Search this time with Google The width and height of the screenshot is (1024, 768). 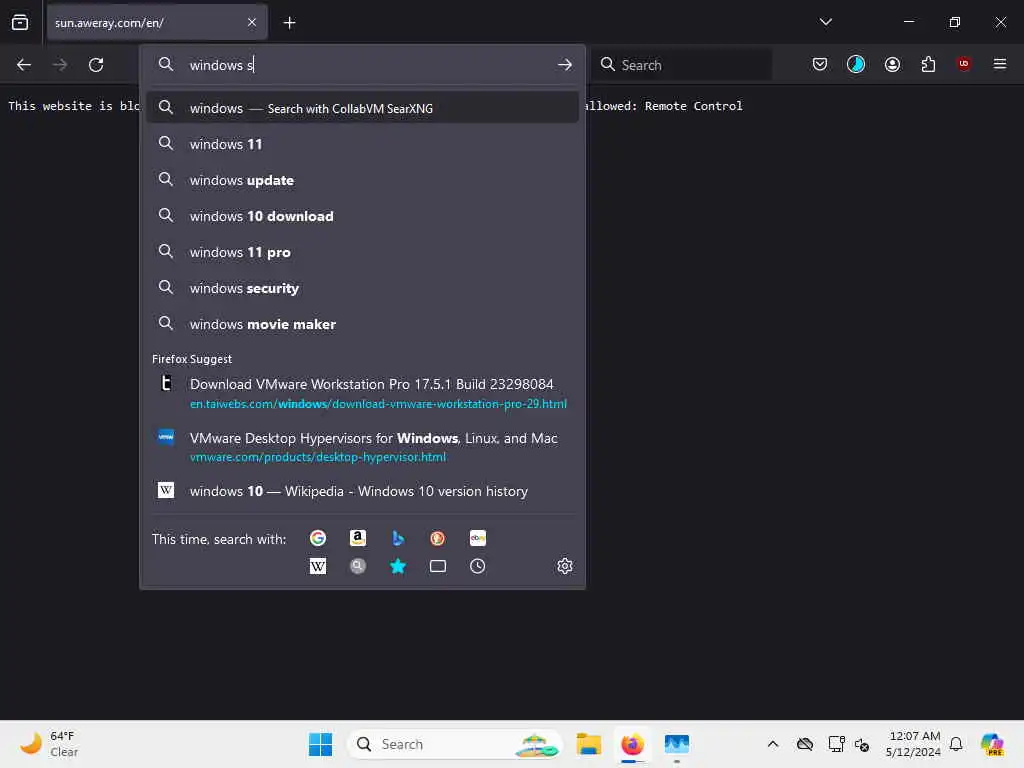pos(318,538)
